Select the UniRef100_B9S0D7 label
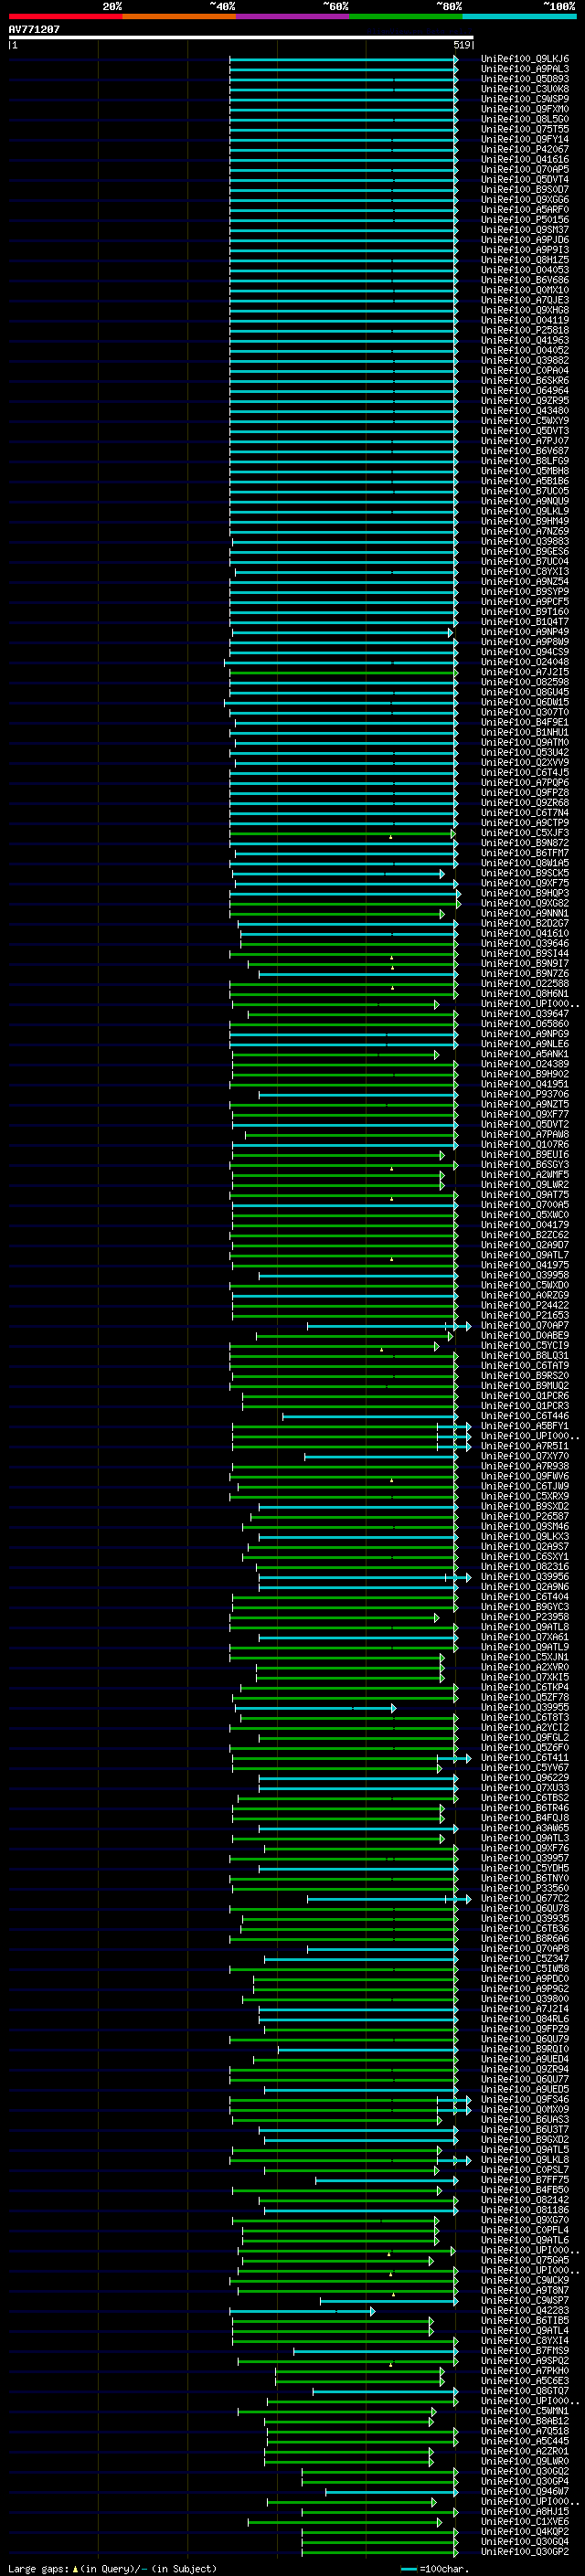585x2576 pixels. point(525,189)
